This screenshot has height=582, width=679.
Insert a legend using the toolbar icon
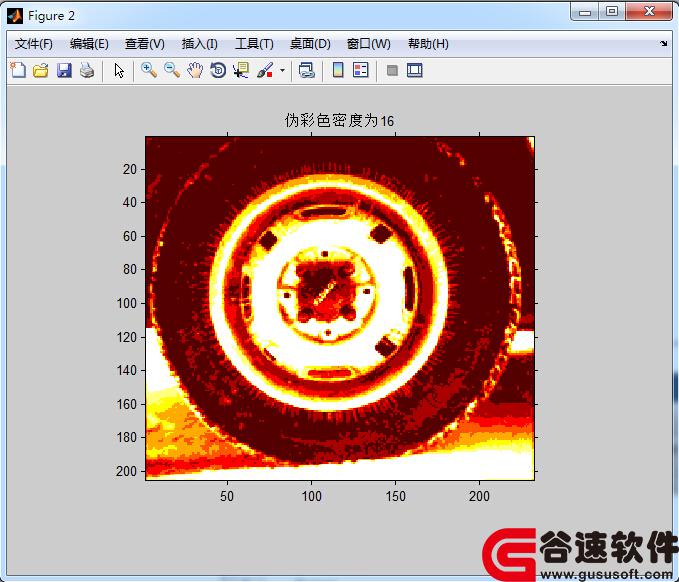click(361, 70)
